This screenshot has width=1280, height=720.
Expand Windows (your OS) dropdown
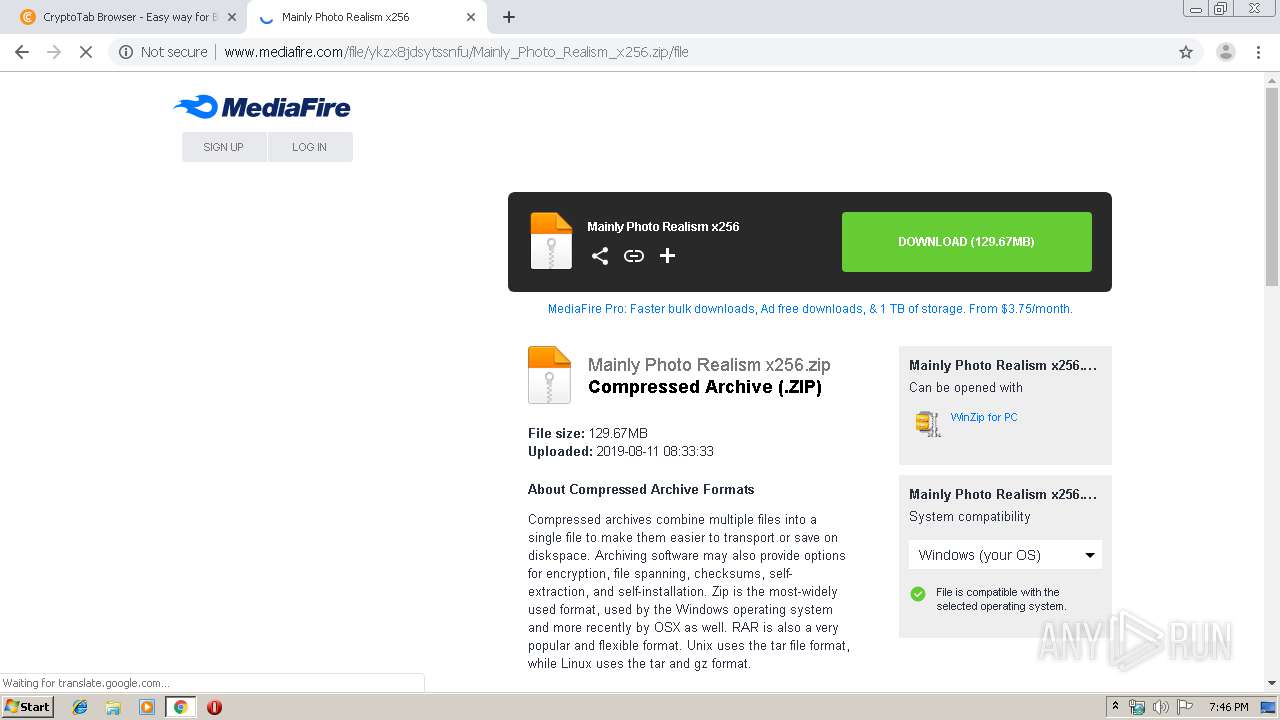[x=1005, y=555]
